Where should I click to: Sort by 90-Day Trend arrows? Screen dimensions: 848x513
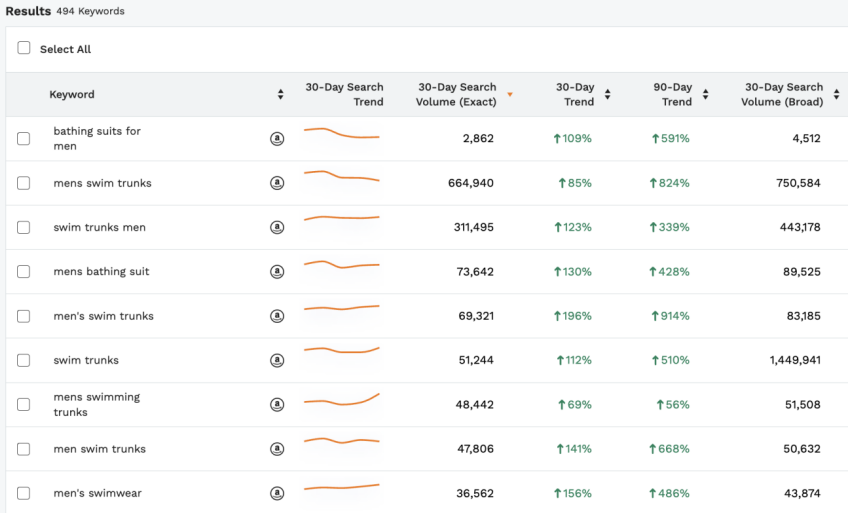pos(705,95)
